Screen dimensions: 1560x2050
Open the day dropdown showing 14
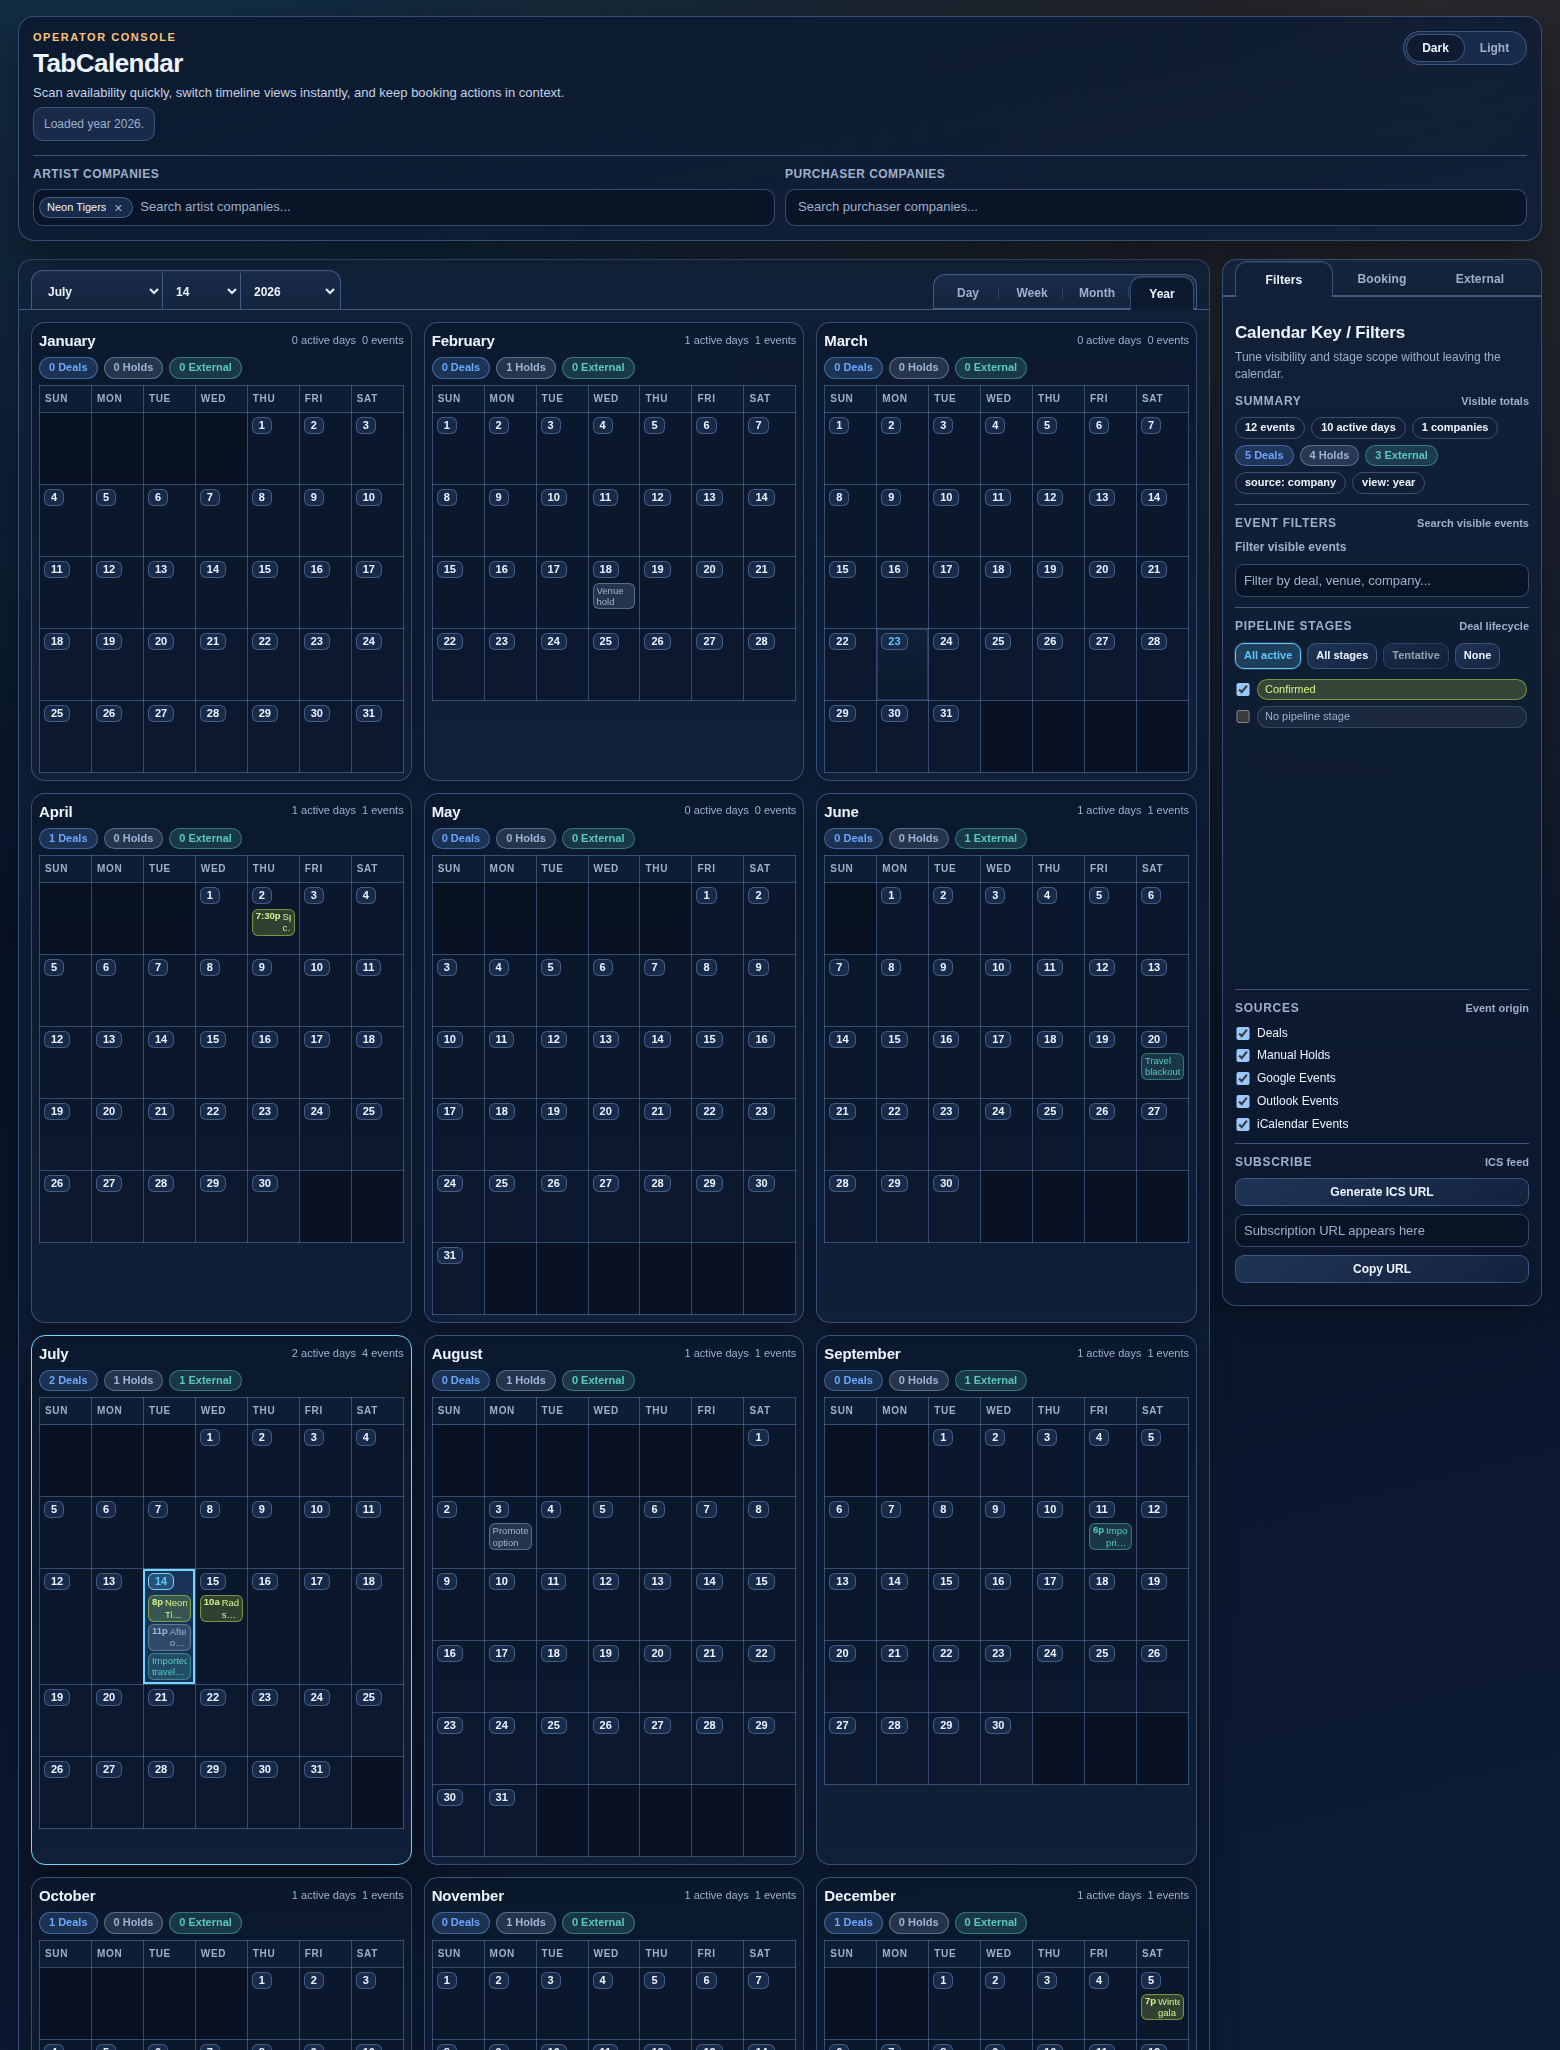pyautogui.click(x=202, y=291)
